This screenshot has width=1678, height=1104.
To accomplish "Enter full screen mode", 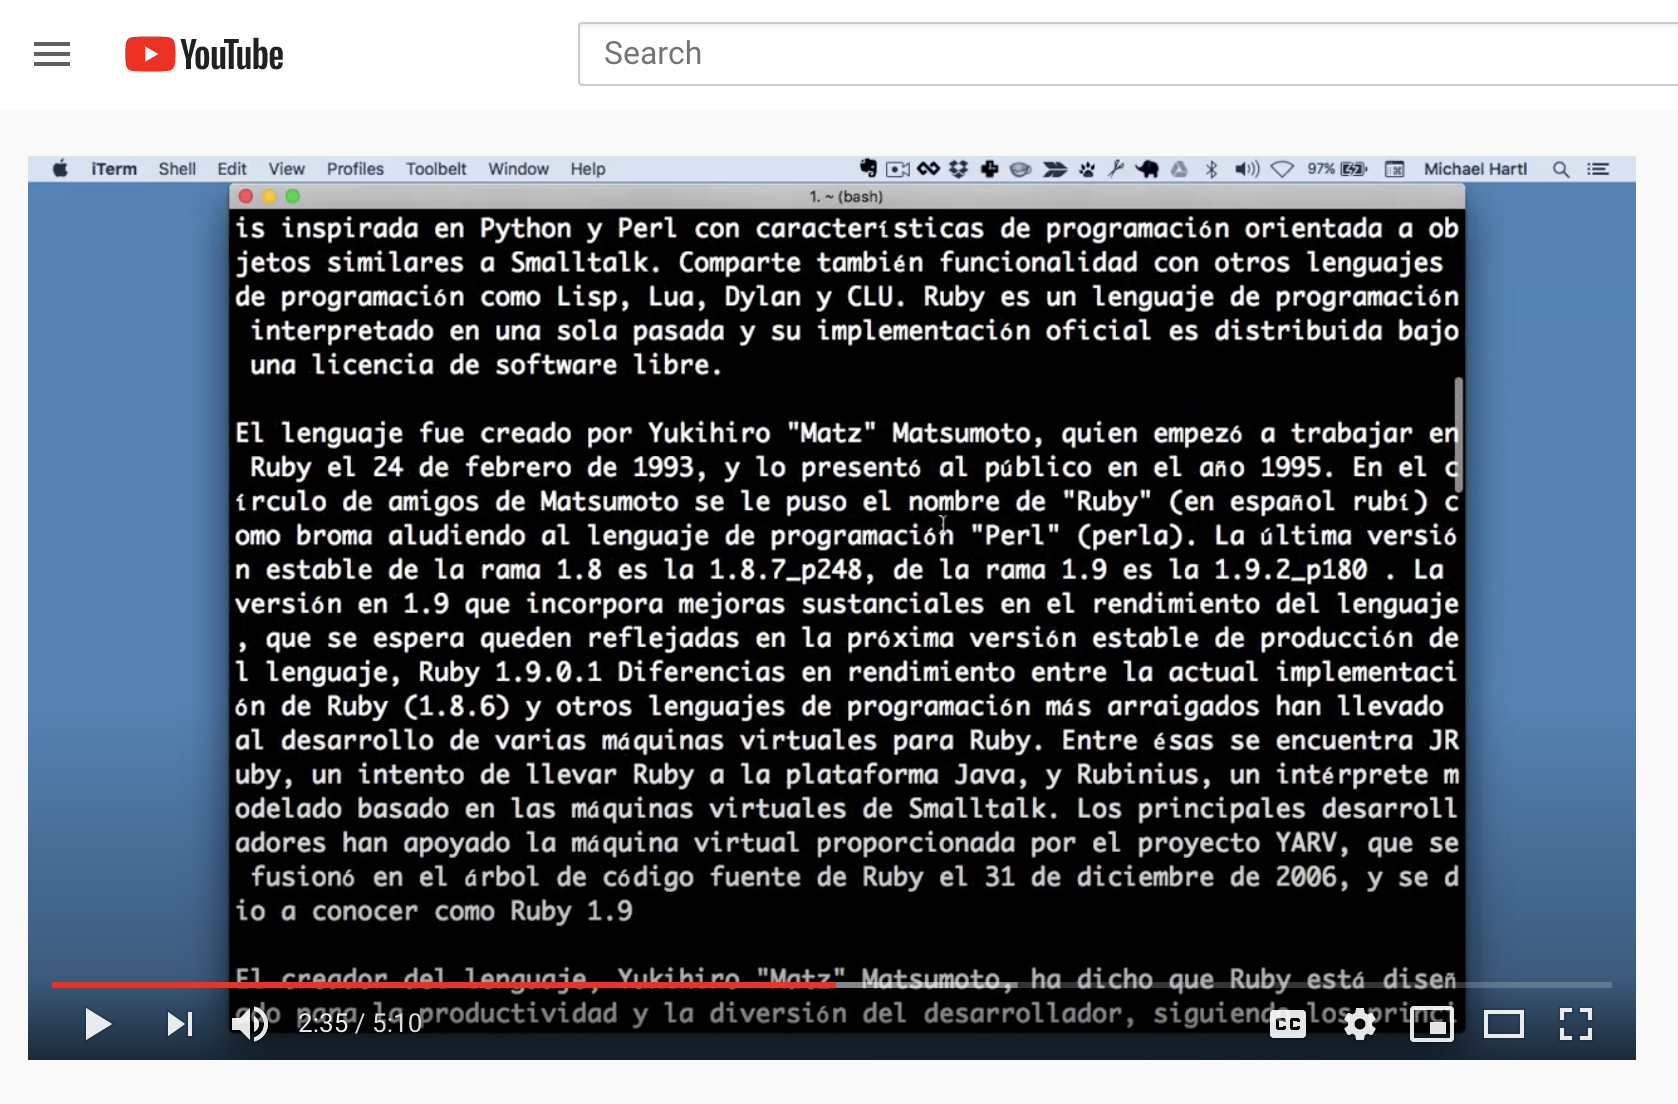I will coord(1575,1023).
